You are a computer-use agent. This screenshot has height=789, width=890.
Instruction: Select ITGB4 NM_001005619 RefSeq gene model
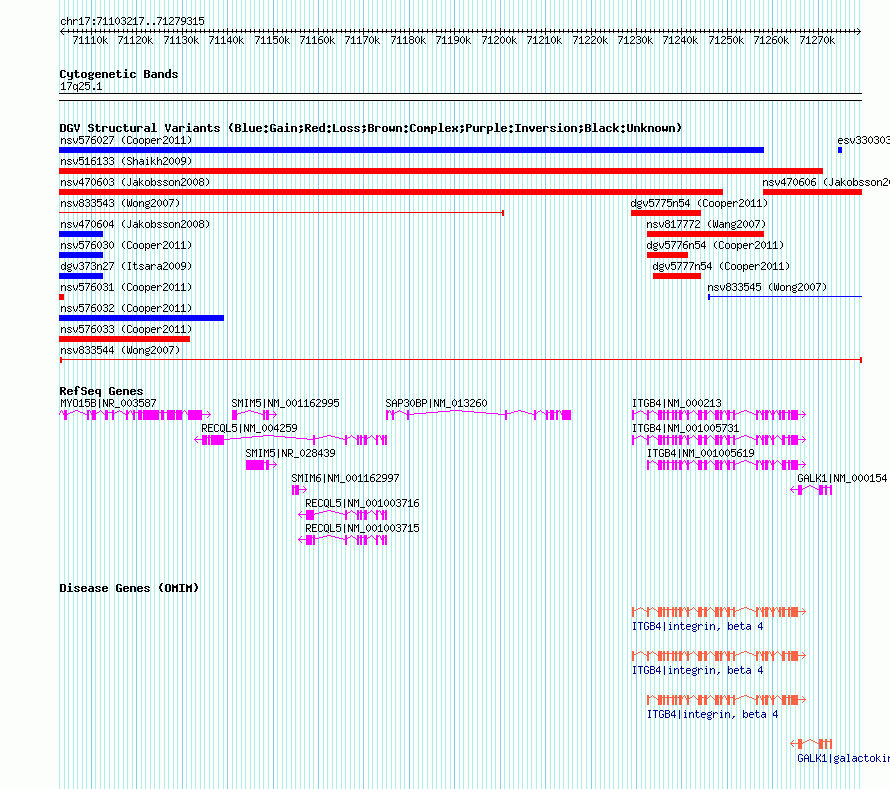pyautogui.click(x=727, y=465)
